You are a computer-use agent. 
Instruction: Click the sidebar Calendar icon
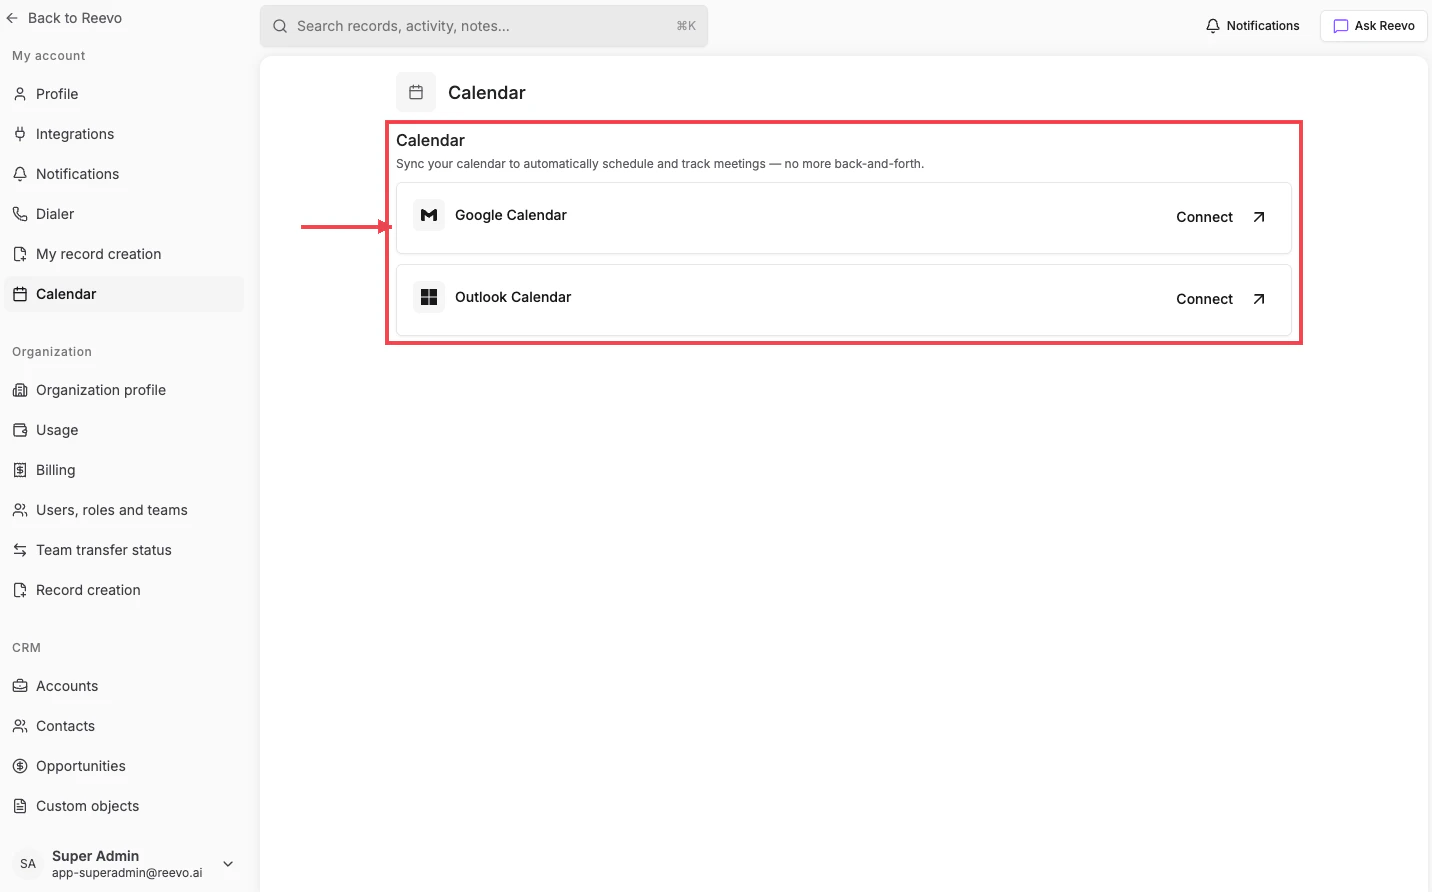point(20,294)
